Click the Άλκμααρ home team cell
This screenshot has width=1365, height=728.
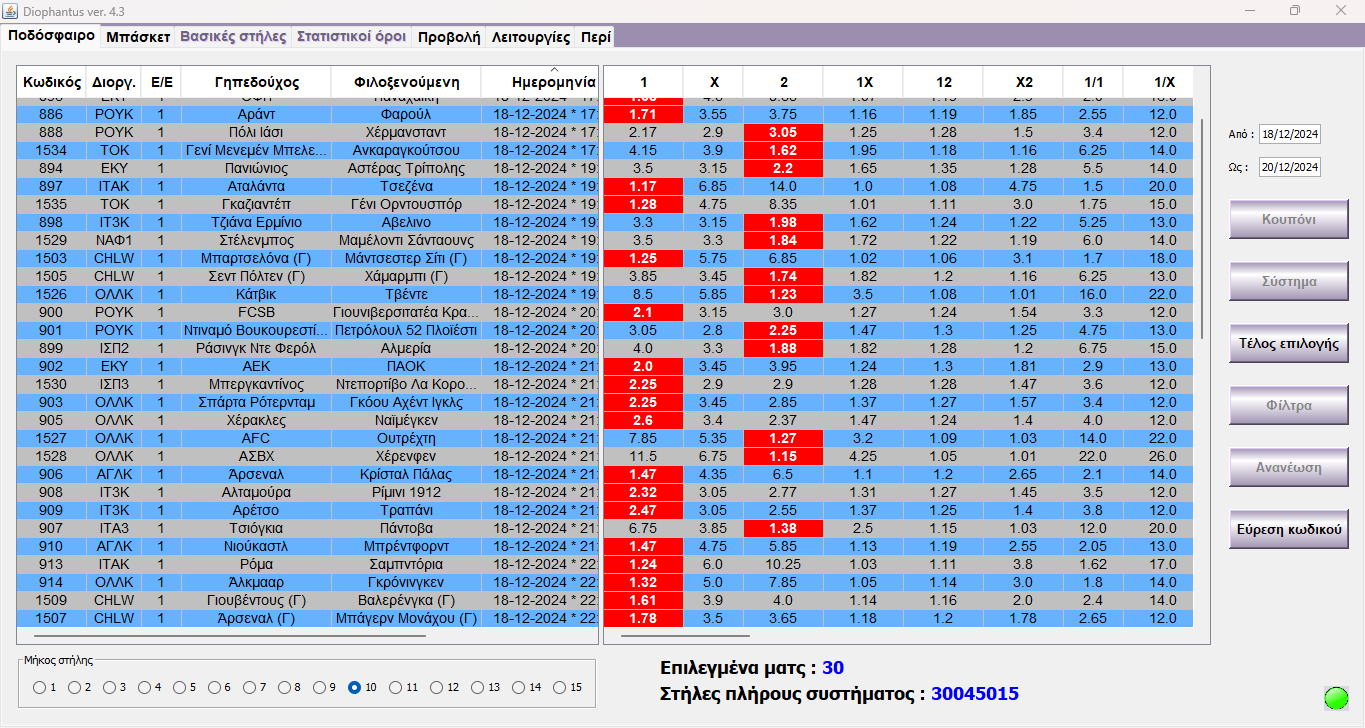click(x=256, y=582)
